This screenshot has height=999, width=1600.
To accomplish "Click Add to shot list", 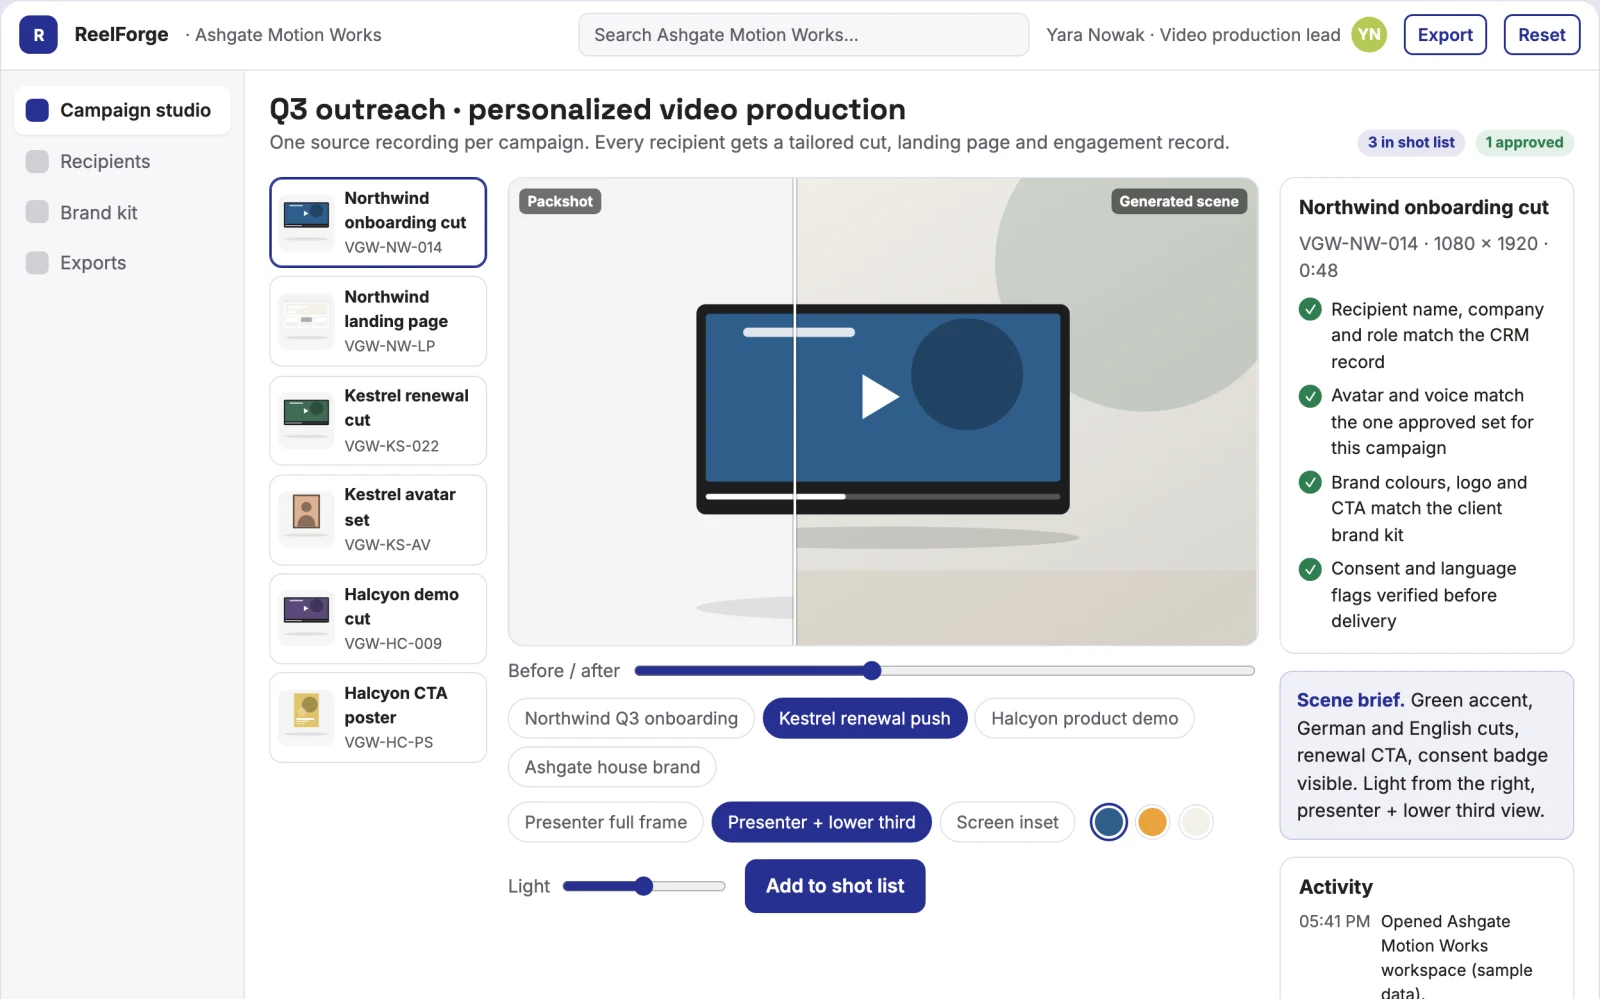I will pyautogui.click(x=835, y=886).
